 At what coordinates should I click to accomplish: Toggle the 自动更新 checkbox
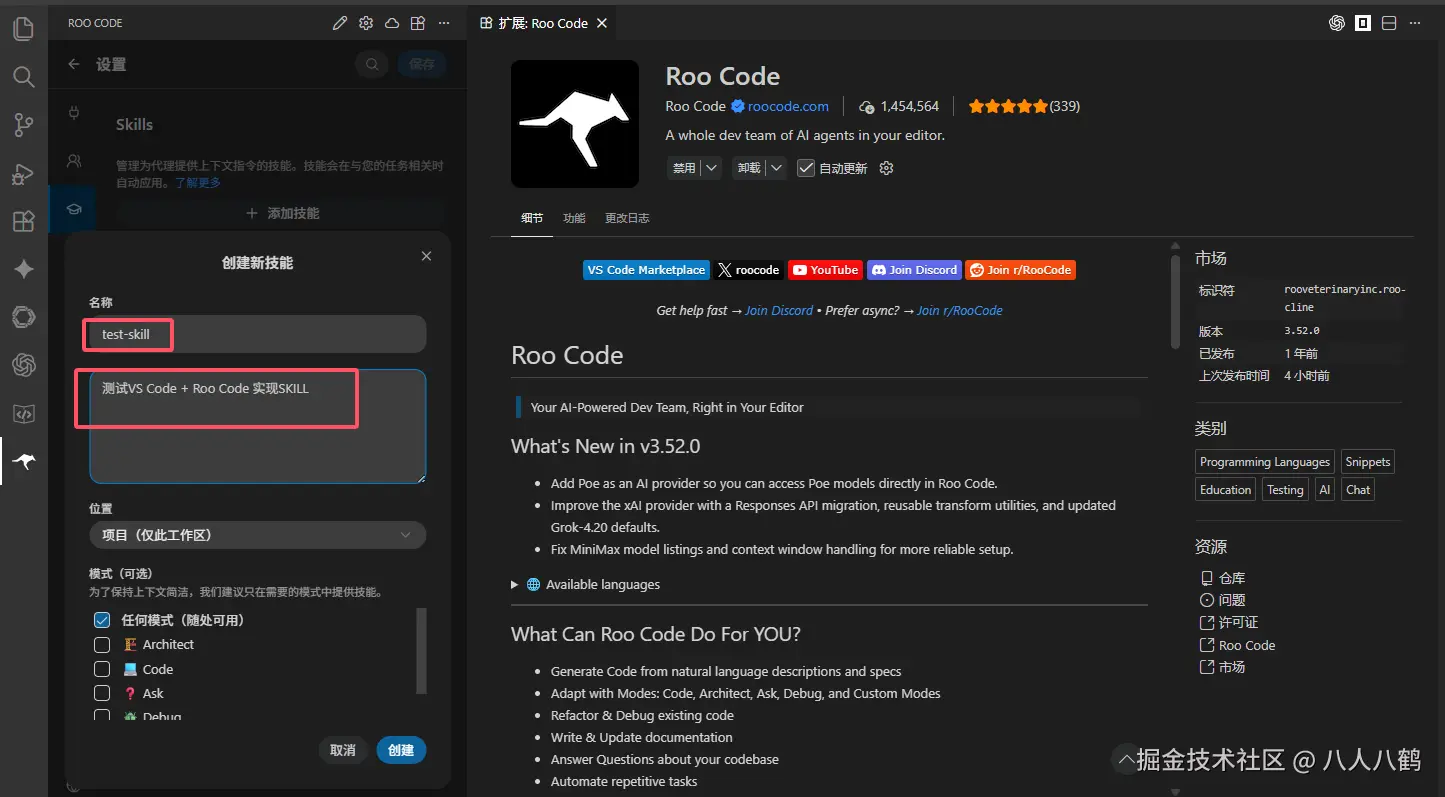(806, 168)
